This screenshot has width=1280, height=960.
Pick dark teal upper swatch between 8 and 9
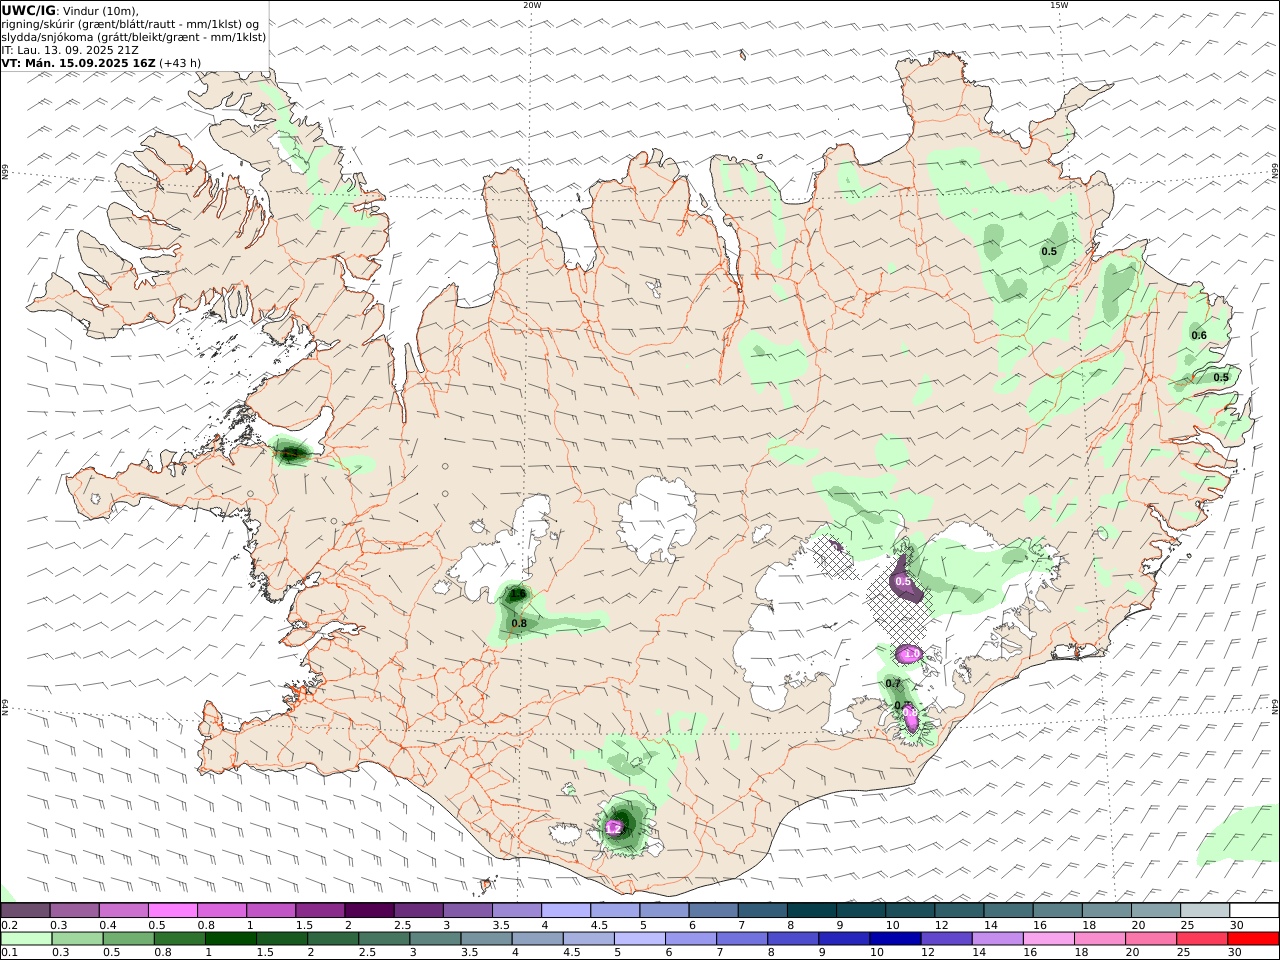811,910
